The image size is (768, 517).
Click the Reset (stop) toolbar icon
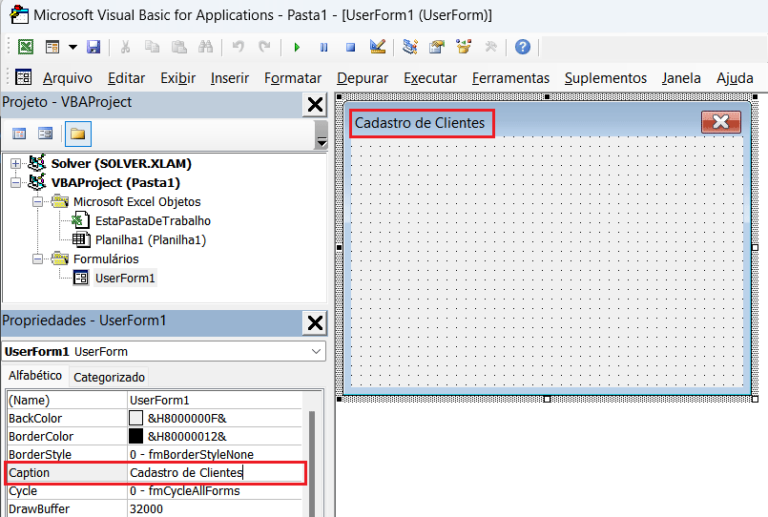coord(350,47)
